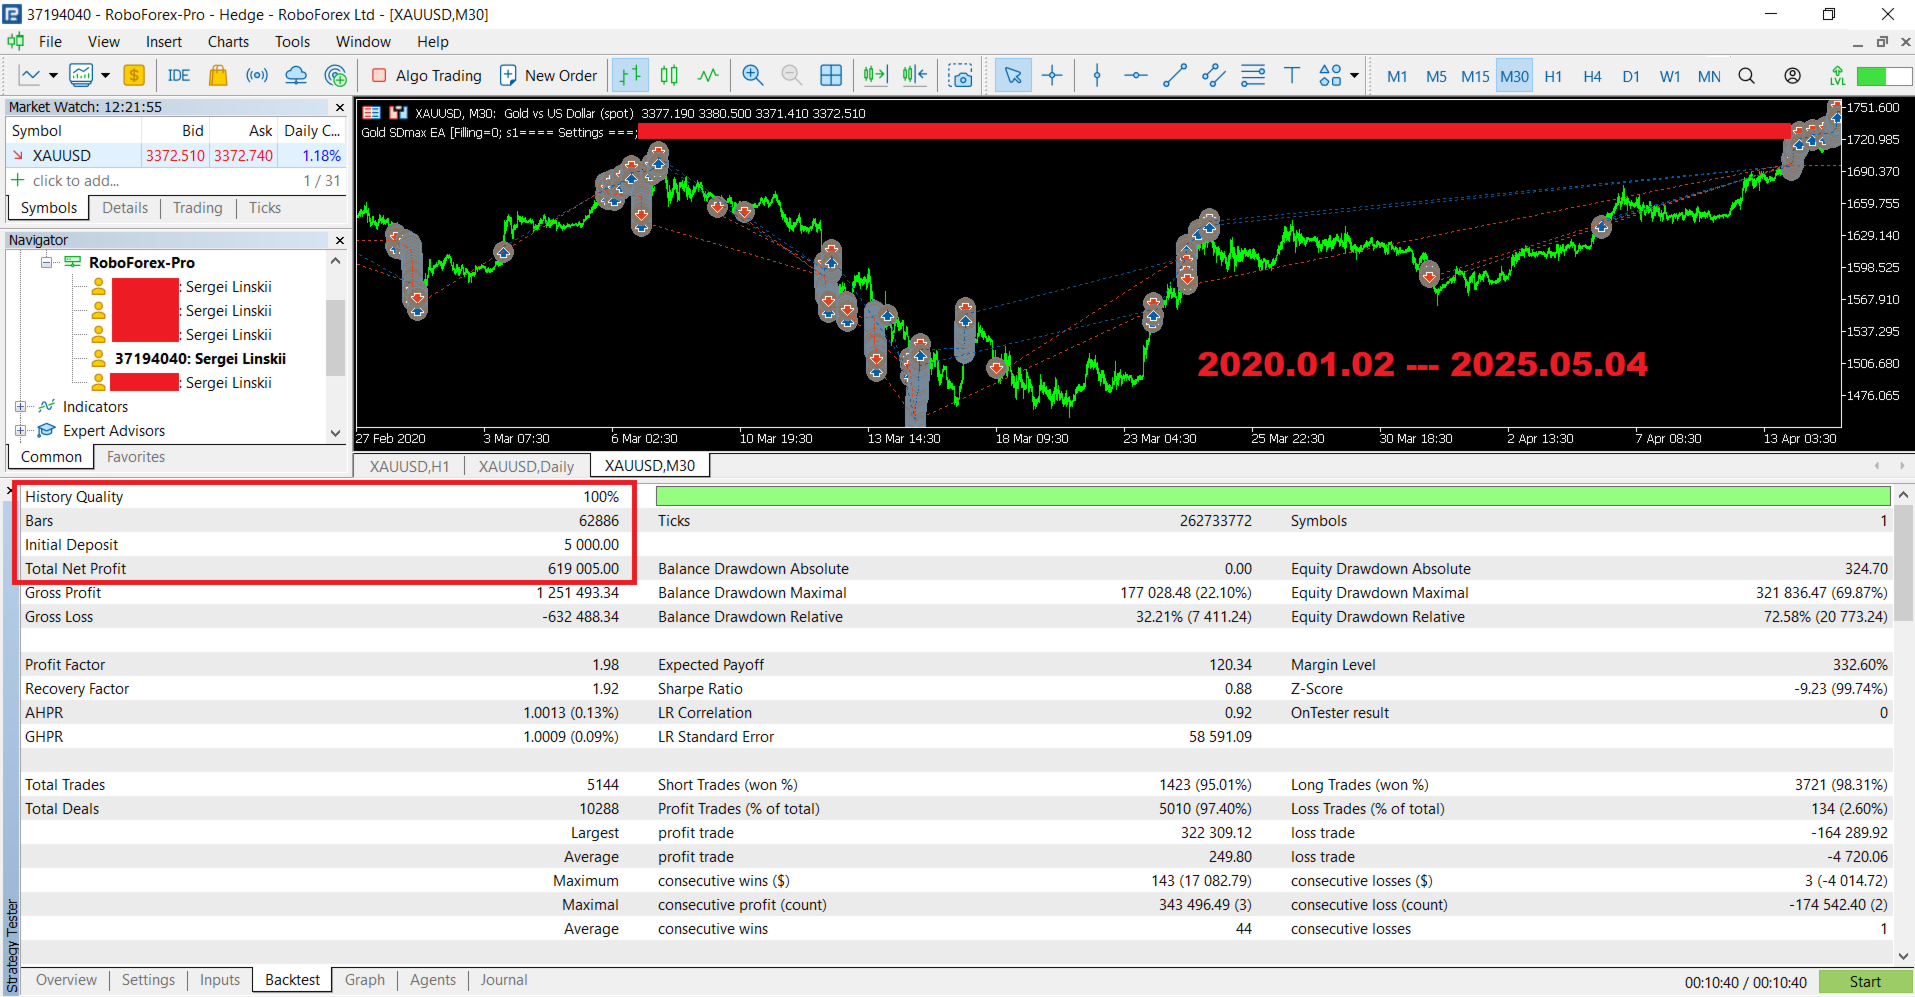Switch chart to line chart mode

point(708,75)
